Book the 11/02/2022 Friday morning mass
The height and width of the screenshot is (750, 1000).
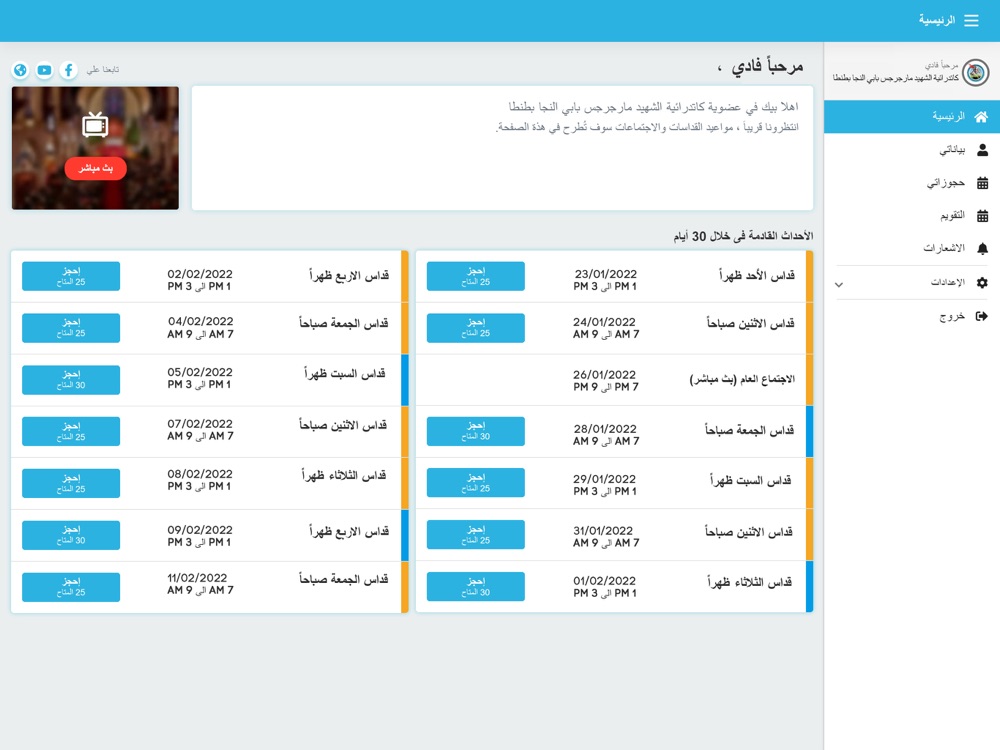(x=71, y=587)
